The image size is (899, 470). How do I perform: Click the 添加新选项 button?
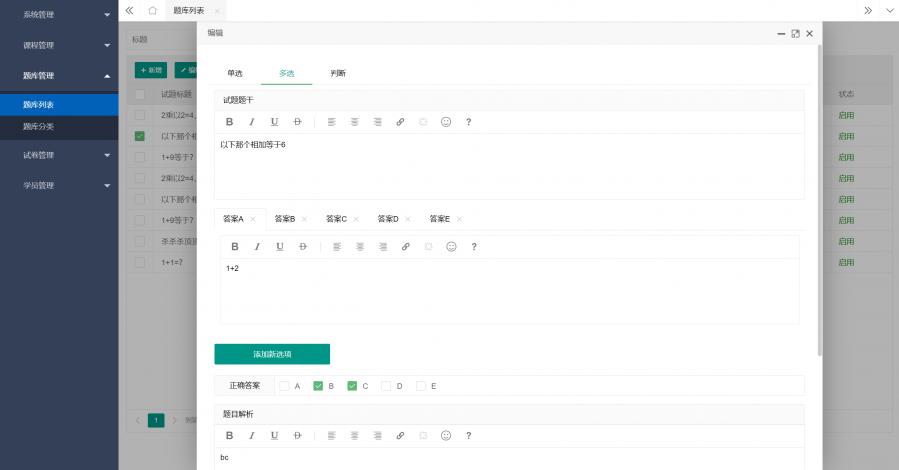[272, 354]
